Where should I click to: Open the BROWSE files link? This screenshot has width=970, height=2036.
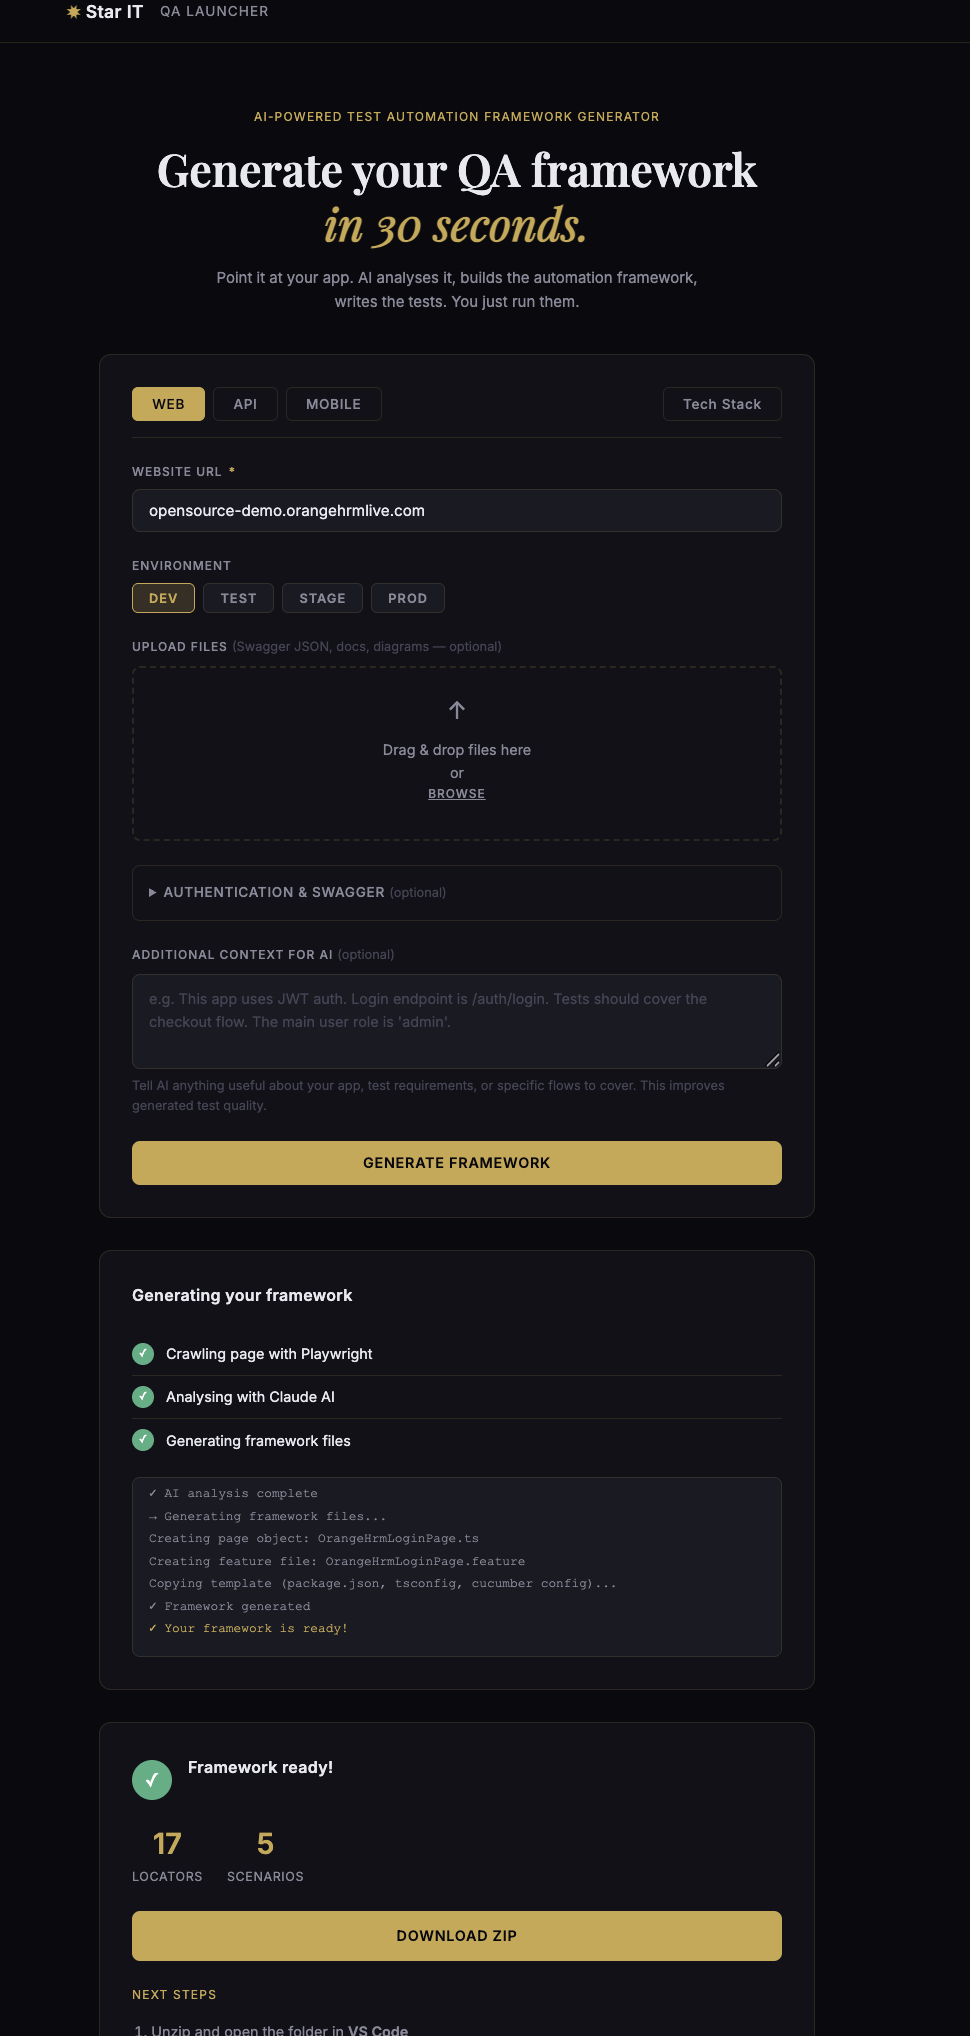click(457, 794)
